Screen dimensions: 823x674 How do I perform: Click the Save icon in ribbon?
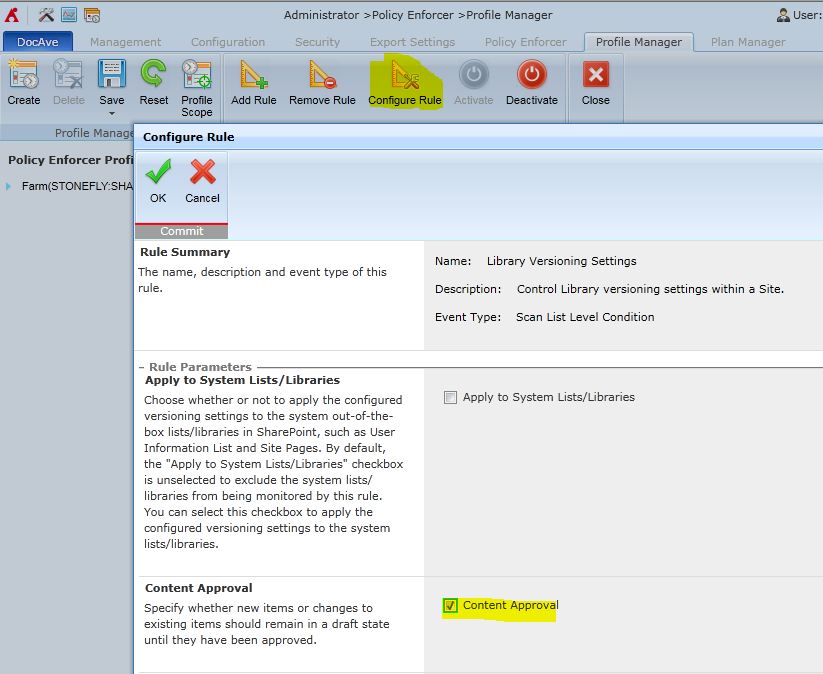pyautogui.click(x=111, y=76)
